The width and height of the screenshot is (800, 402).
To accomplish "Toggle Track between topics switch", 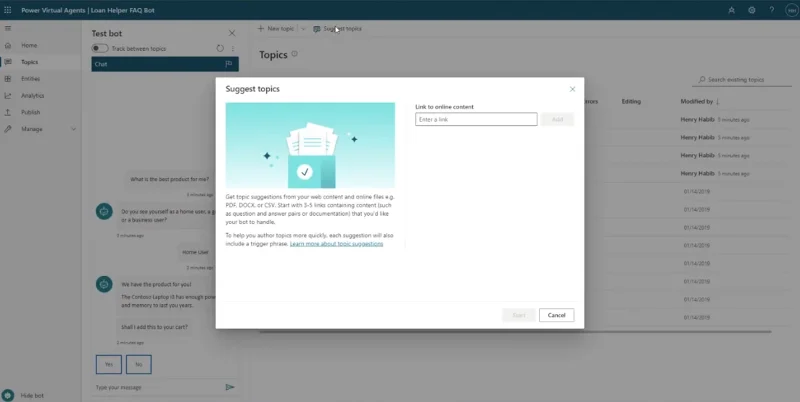I will coord(99,48).
